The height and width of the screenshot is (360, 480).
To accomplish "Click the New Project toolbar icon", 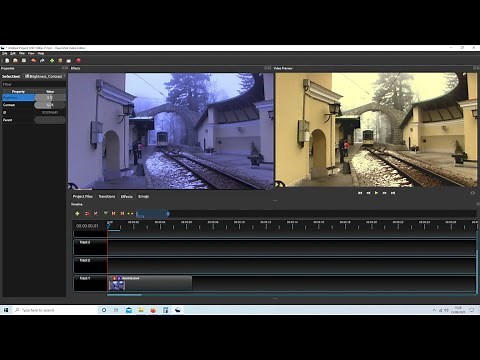I will [7, 60].
